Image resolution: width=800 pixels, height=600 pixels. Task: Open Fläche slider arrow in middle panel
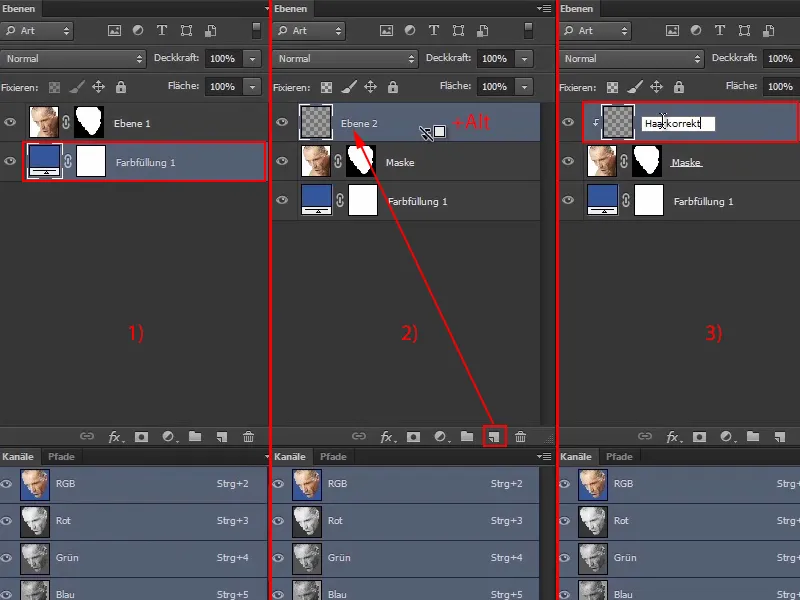coord(524,87)
